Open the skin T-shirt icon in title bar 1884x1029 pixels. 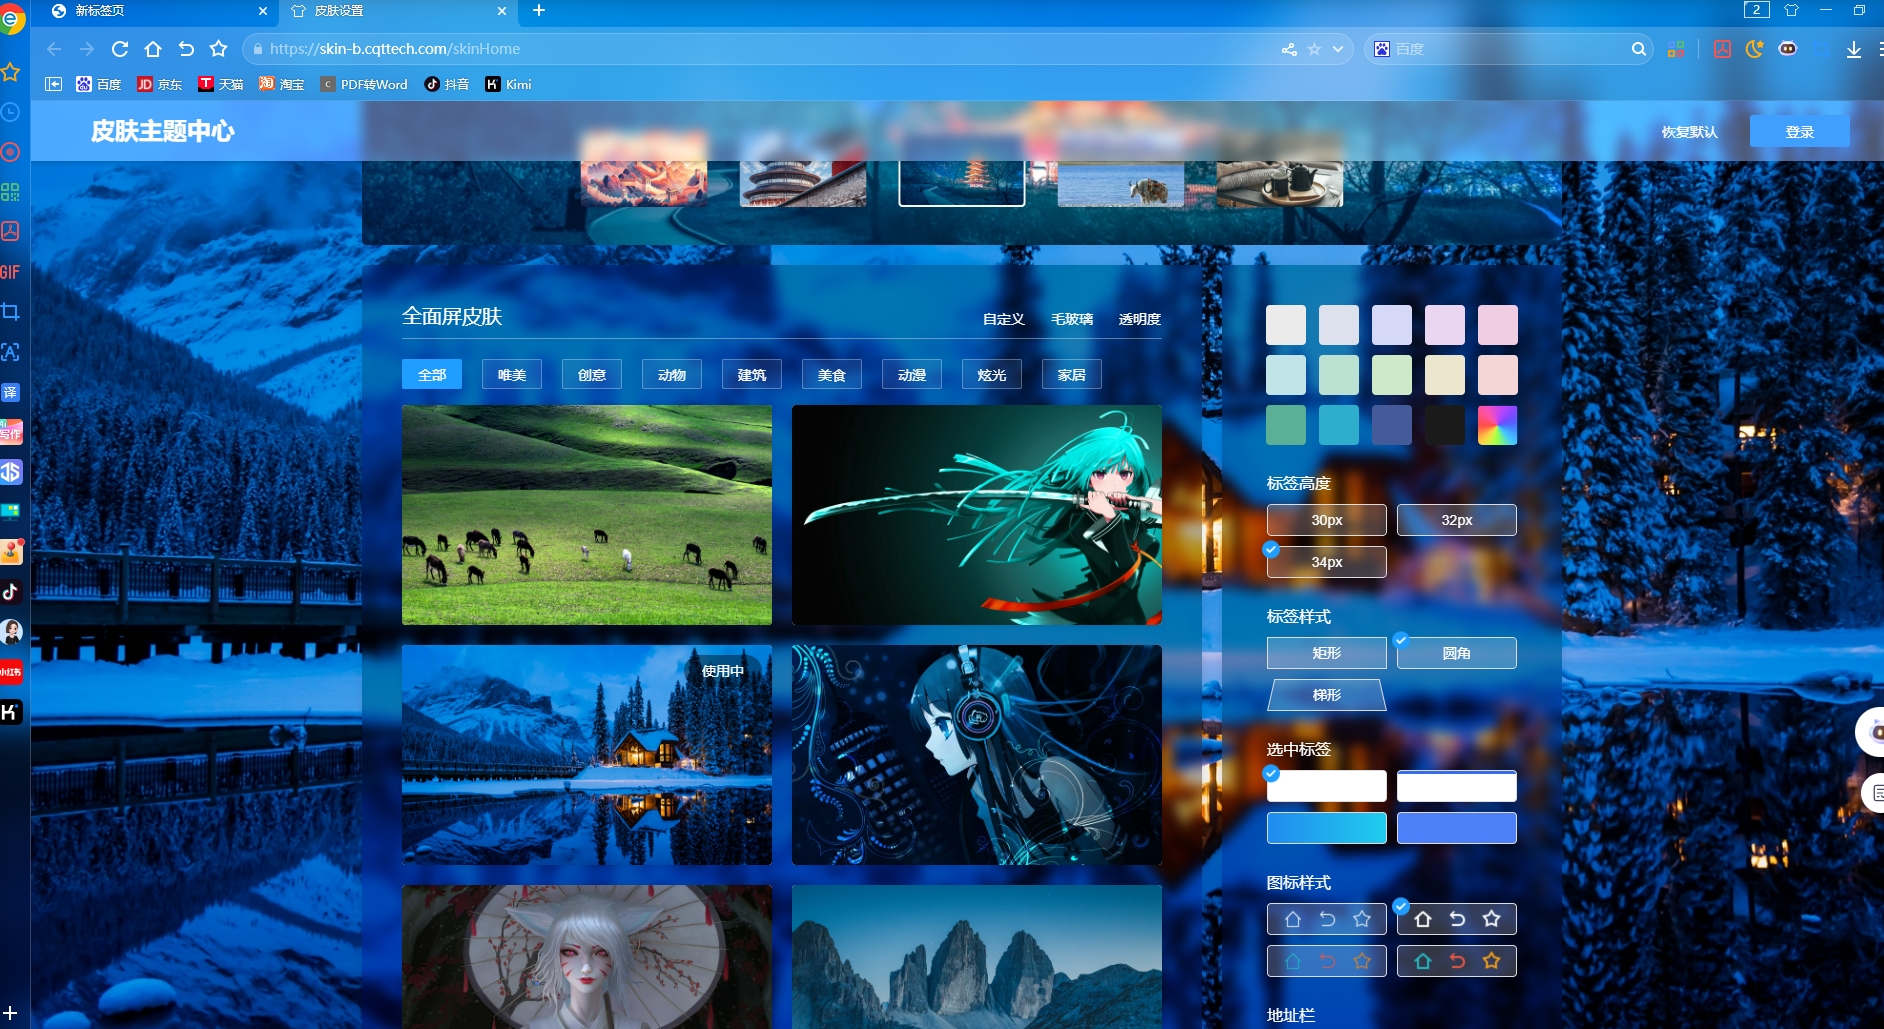1791,10
